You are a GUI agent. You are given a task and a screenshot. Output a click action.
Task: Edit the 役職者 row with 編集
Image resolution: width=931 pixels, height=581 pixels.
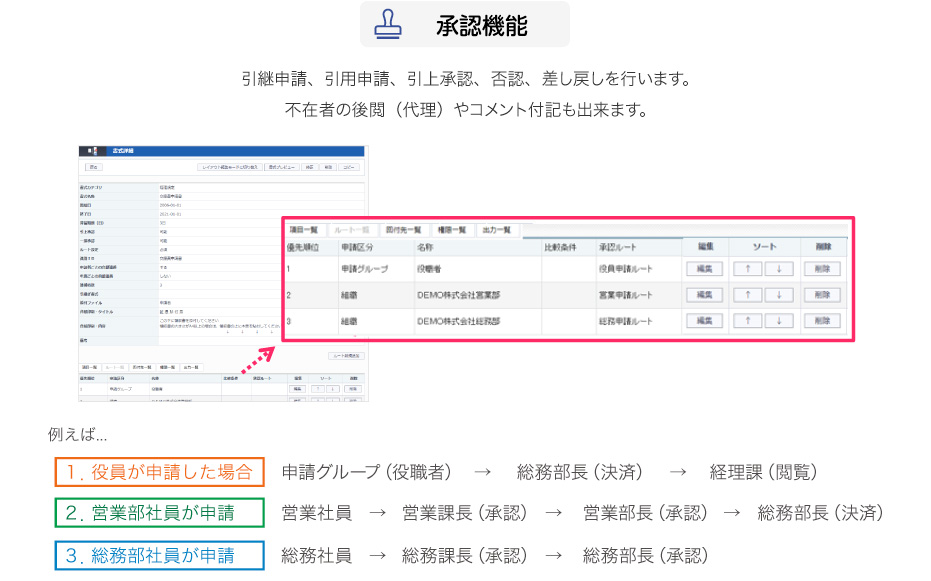click(703, 268)
